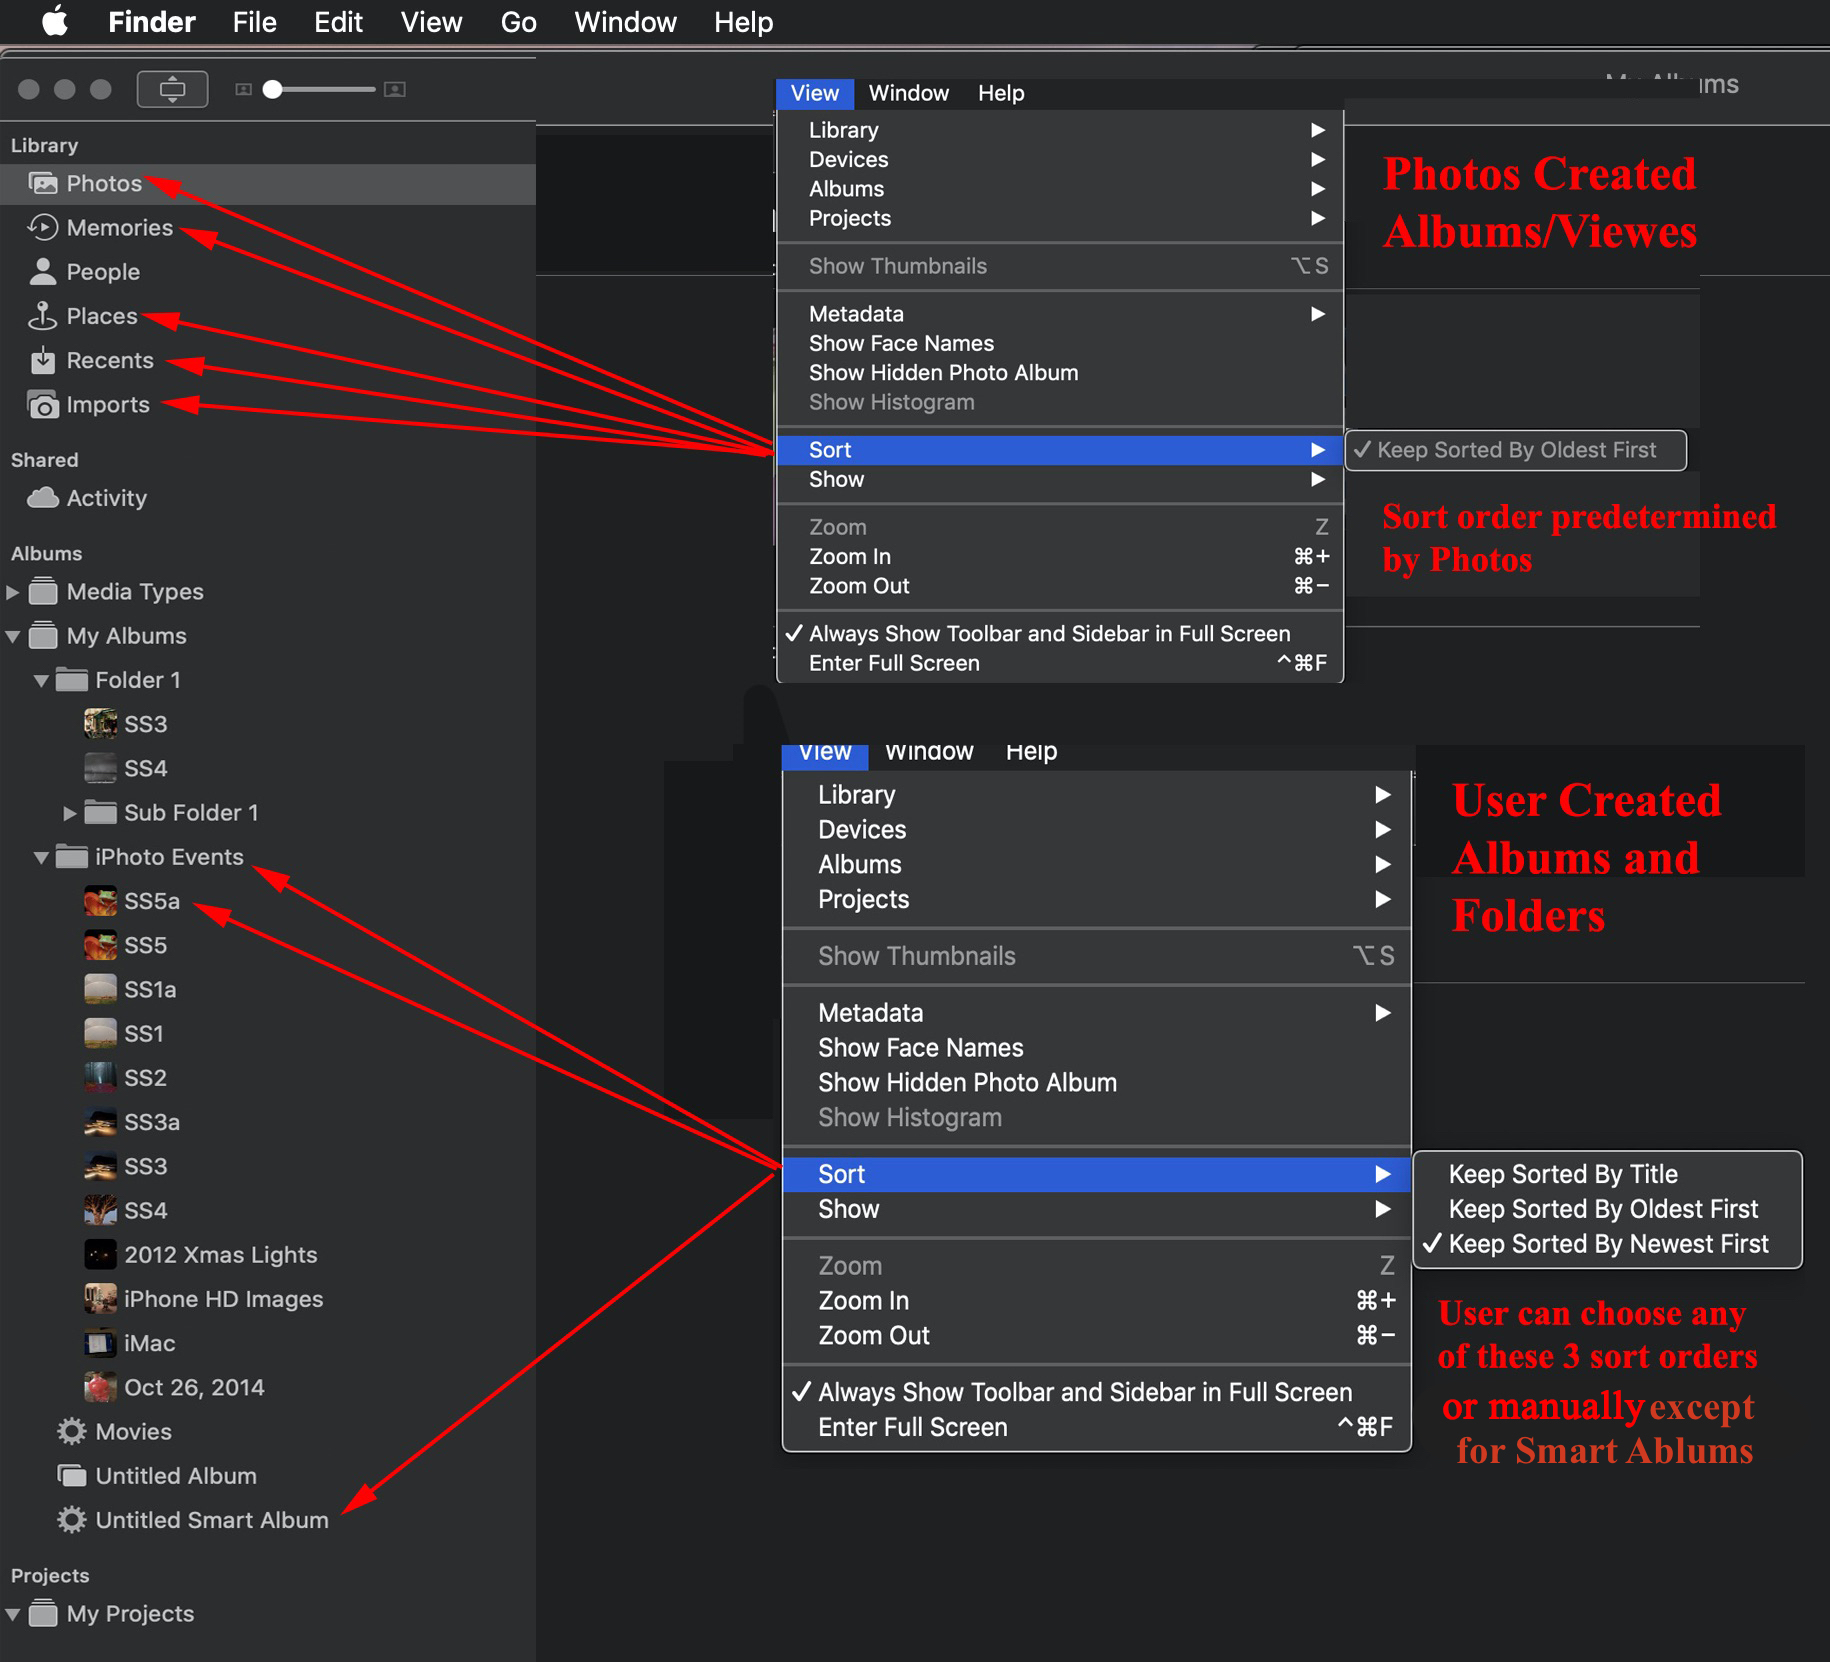
Task: Open Memories via its sidebar icon
Action: click(43, 228)
